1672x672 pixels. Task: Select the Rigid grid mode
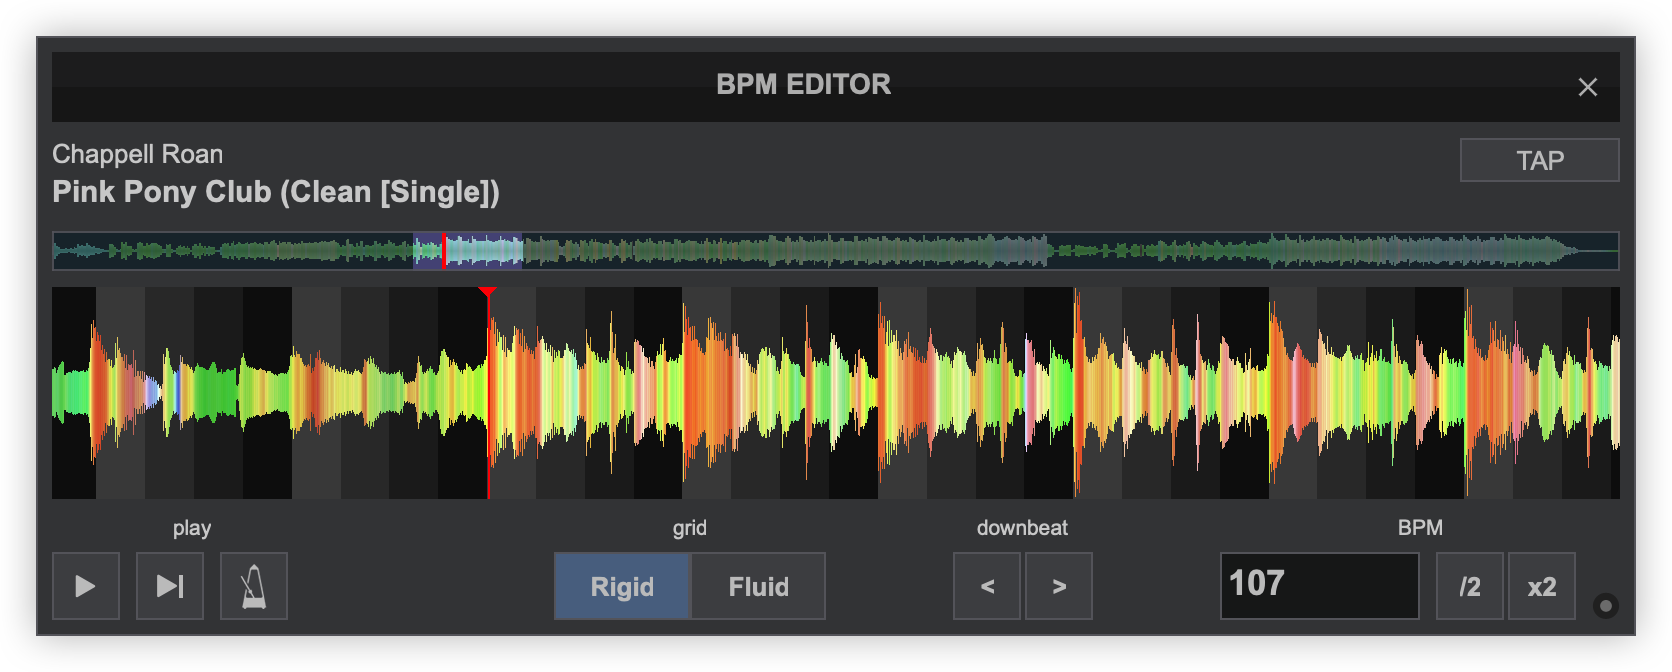tap(622, 586)
